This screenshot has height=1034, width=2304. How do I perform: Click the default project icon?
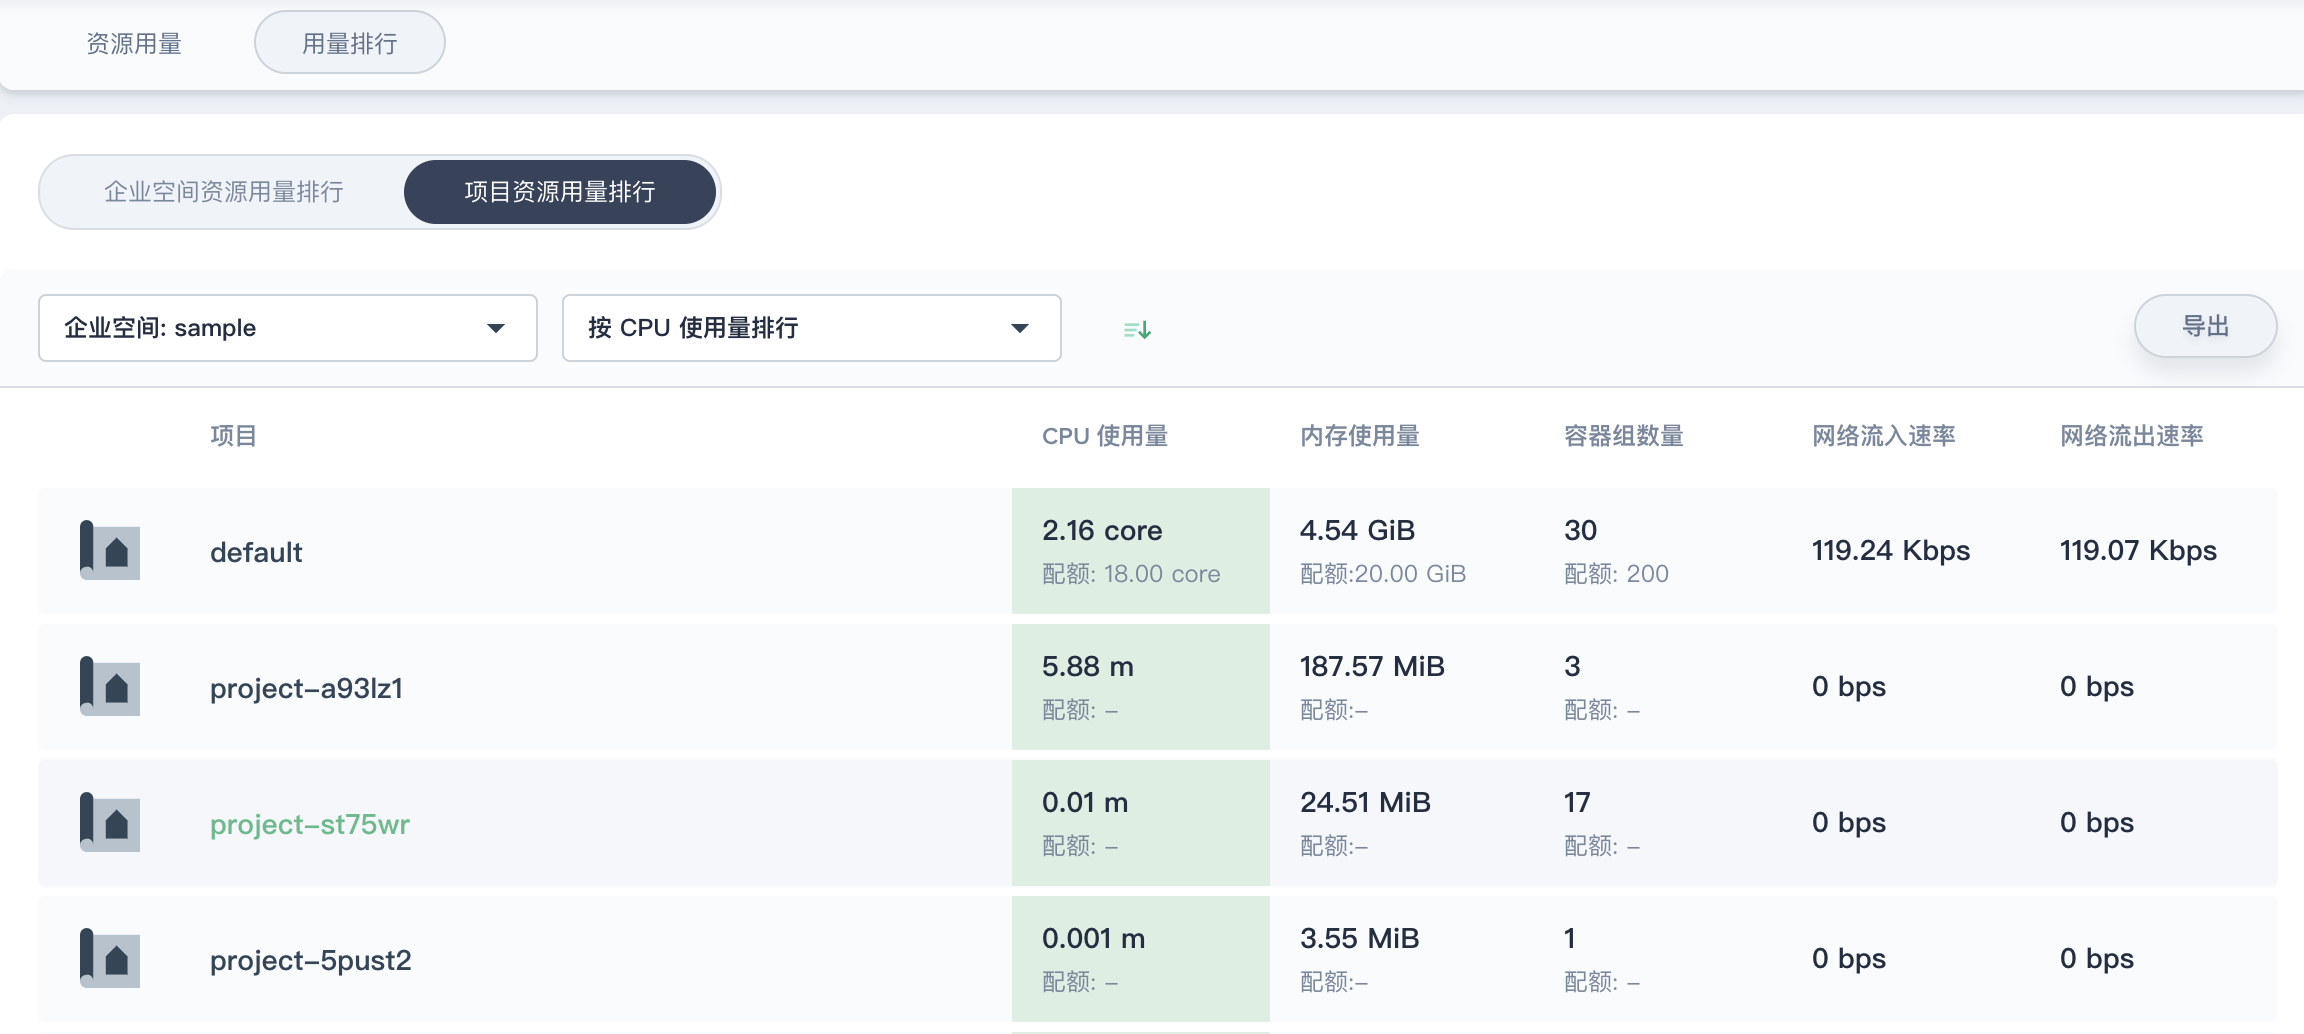110,550
